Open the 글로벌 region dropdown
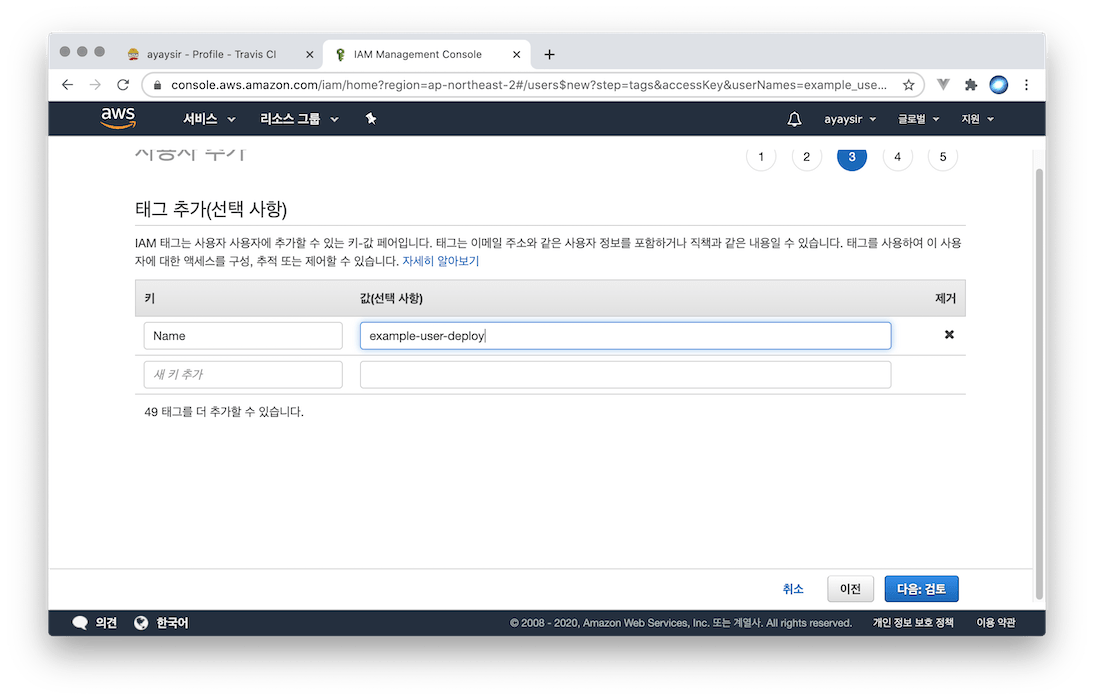This screenshot has height=700, width=1094. [918, 119]
